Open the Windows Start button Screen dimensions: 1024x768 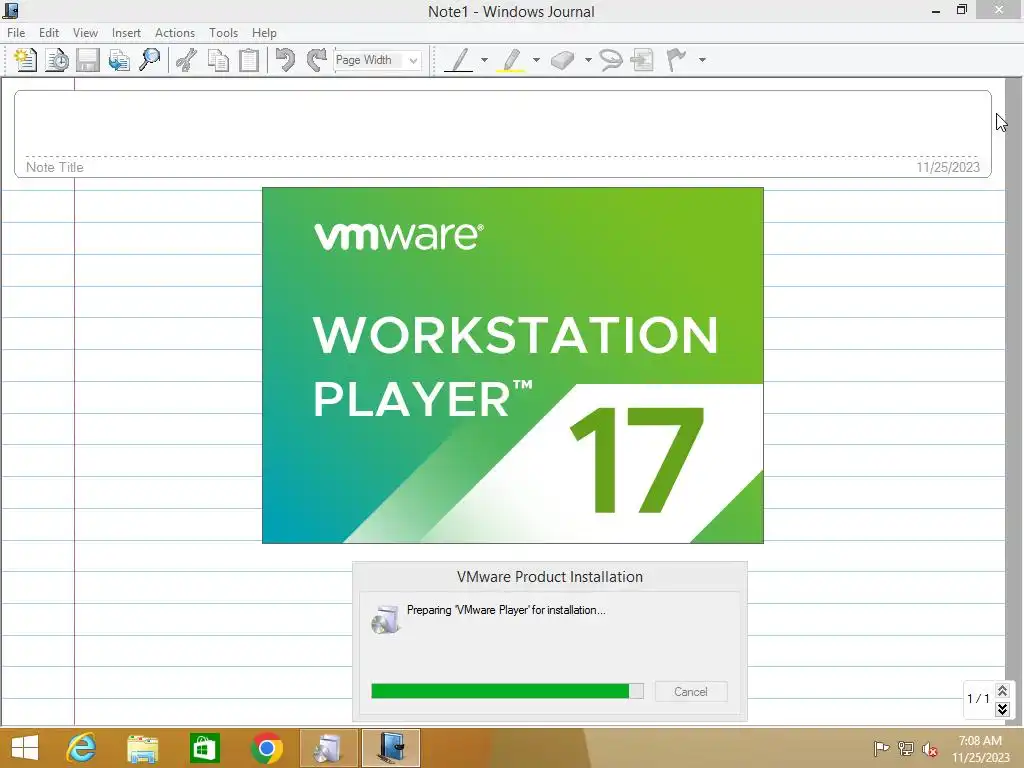(25, 748)
